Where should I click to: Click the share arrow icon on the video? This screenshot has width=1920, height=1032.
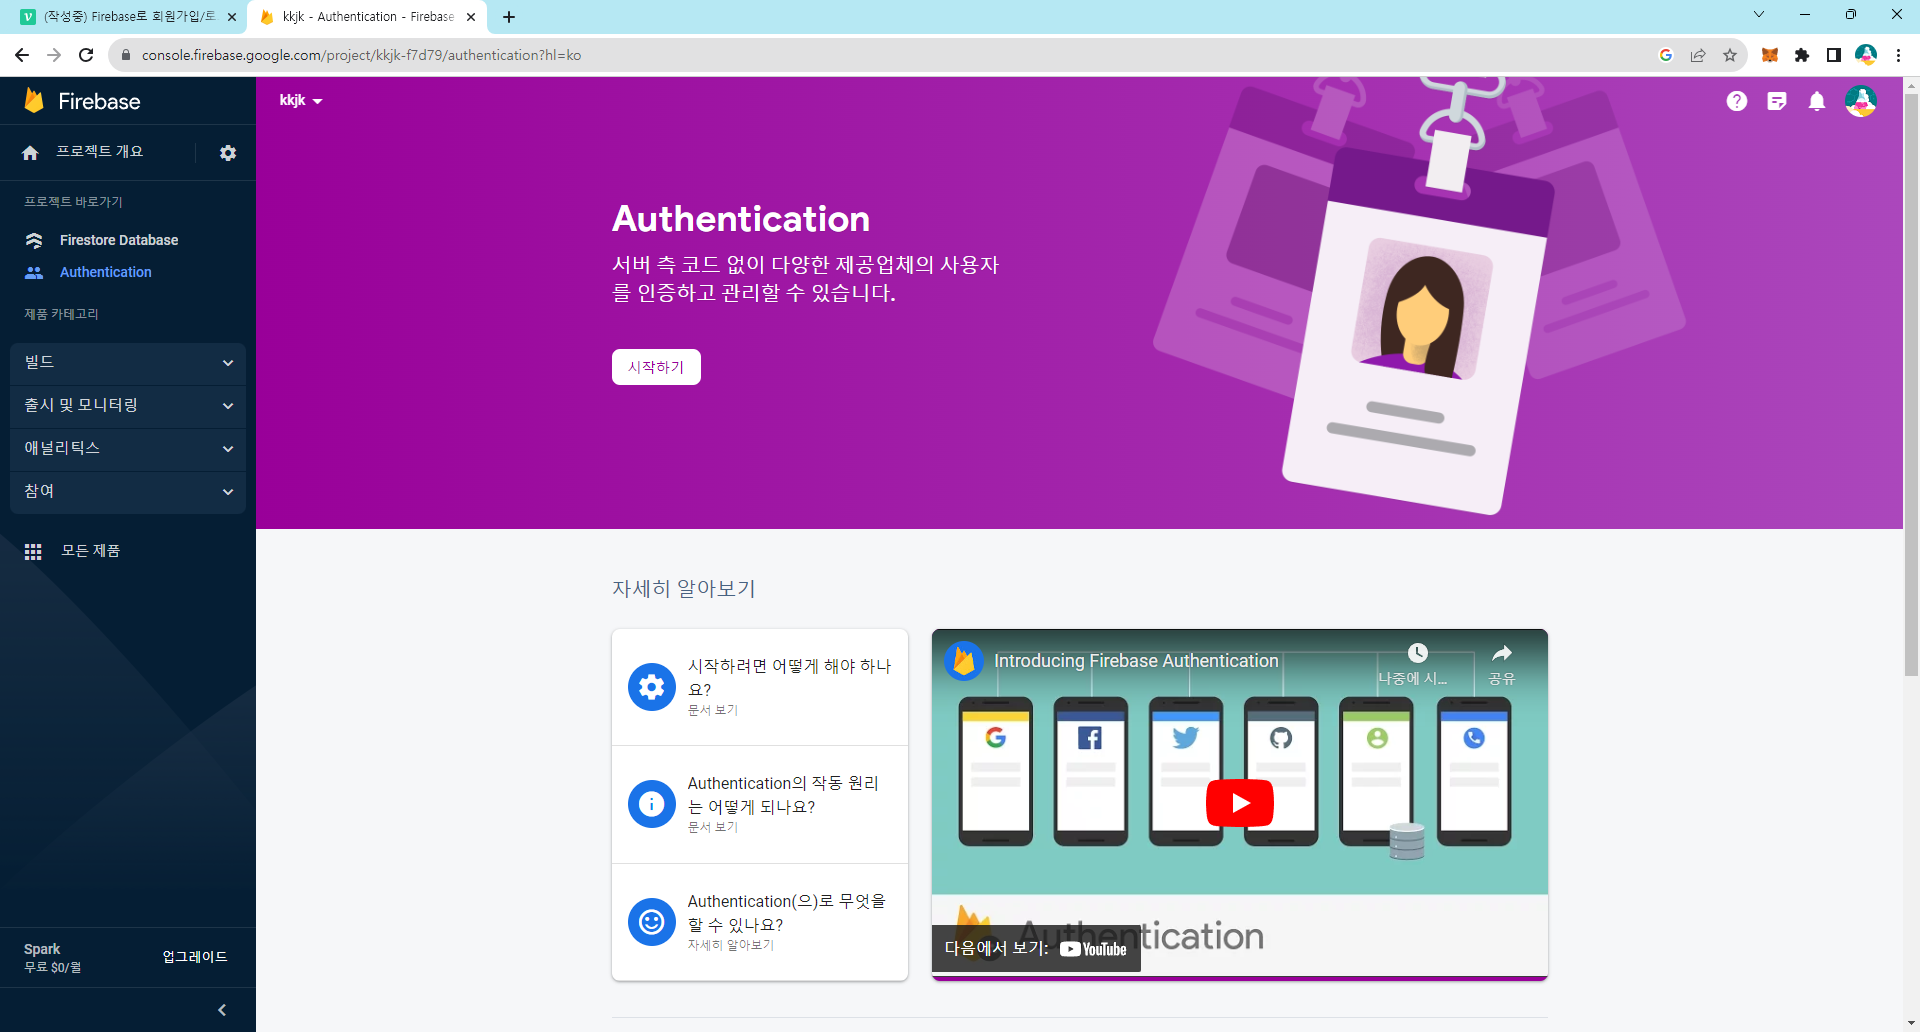(1502, 654)
